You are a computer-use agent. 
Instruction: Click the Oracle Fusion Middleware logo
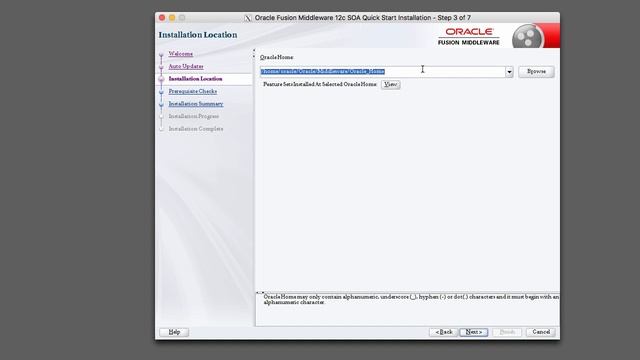(x=469, y=36)
